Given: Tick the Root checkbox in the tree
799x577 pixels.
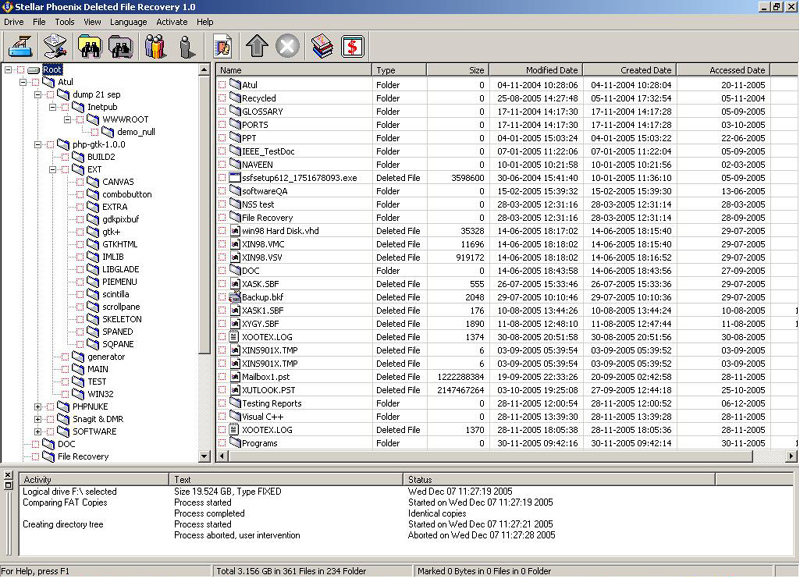Looking at the screenshot, I should coord(20,70).
